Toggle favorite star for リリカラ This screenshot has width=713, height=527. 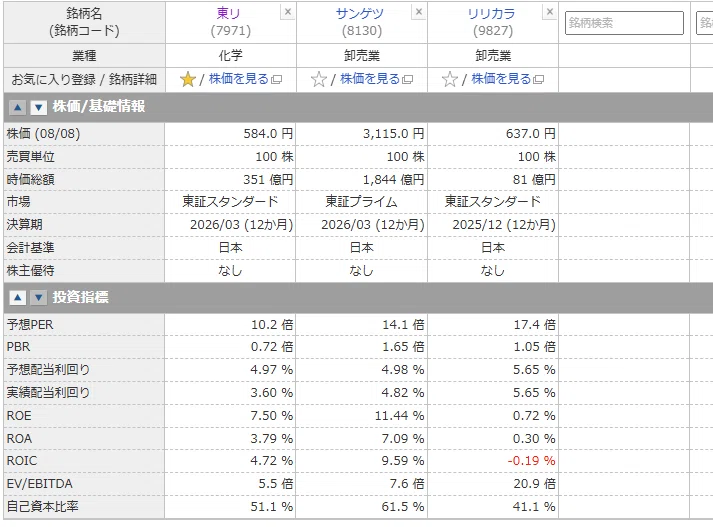[450, 80]
